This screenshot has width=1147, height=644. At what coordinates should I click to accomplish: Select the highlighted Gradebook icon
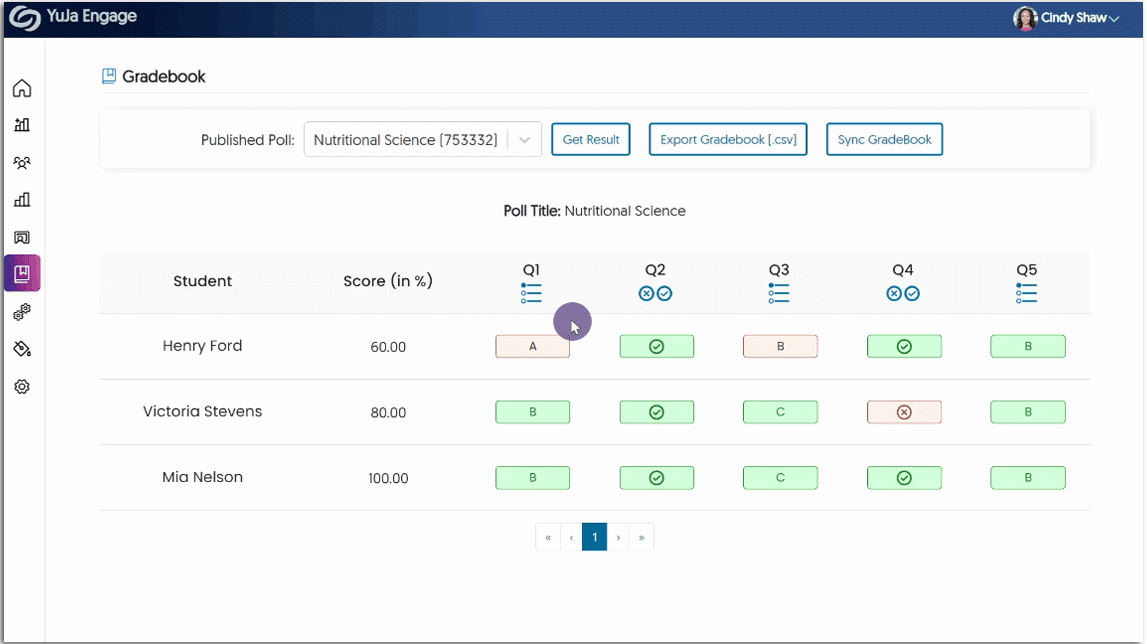coord(22,273)
